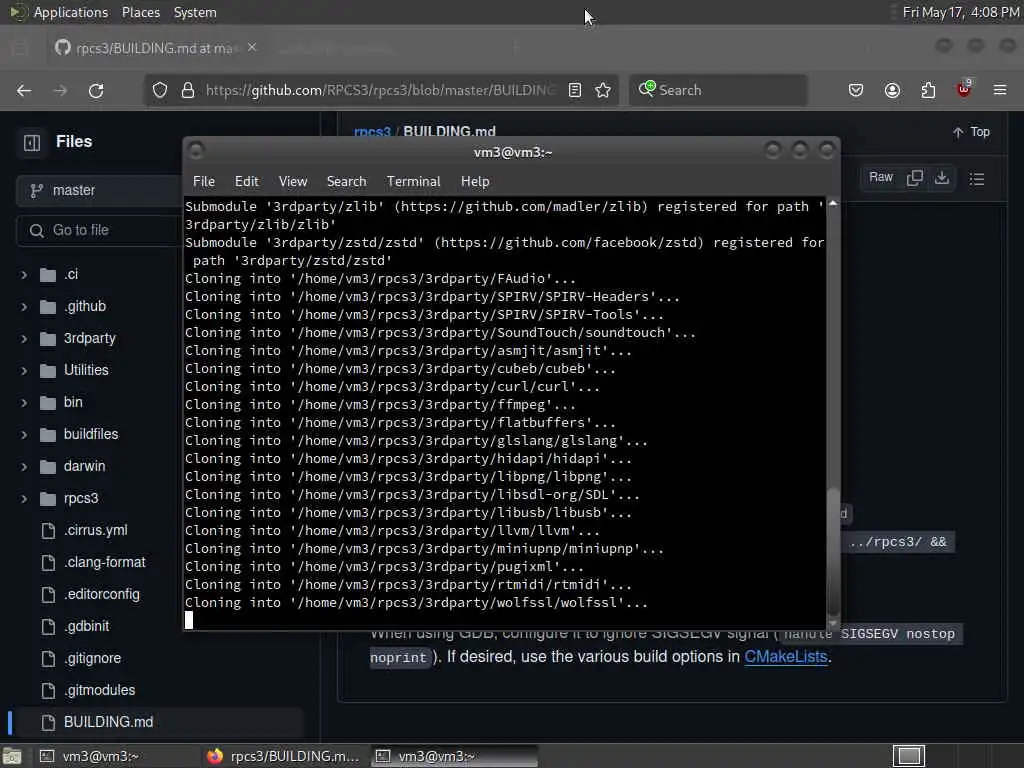
Task: Click workspace switcher in bottom panel
Action: point(909,756)
